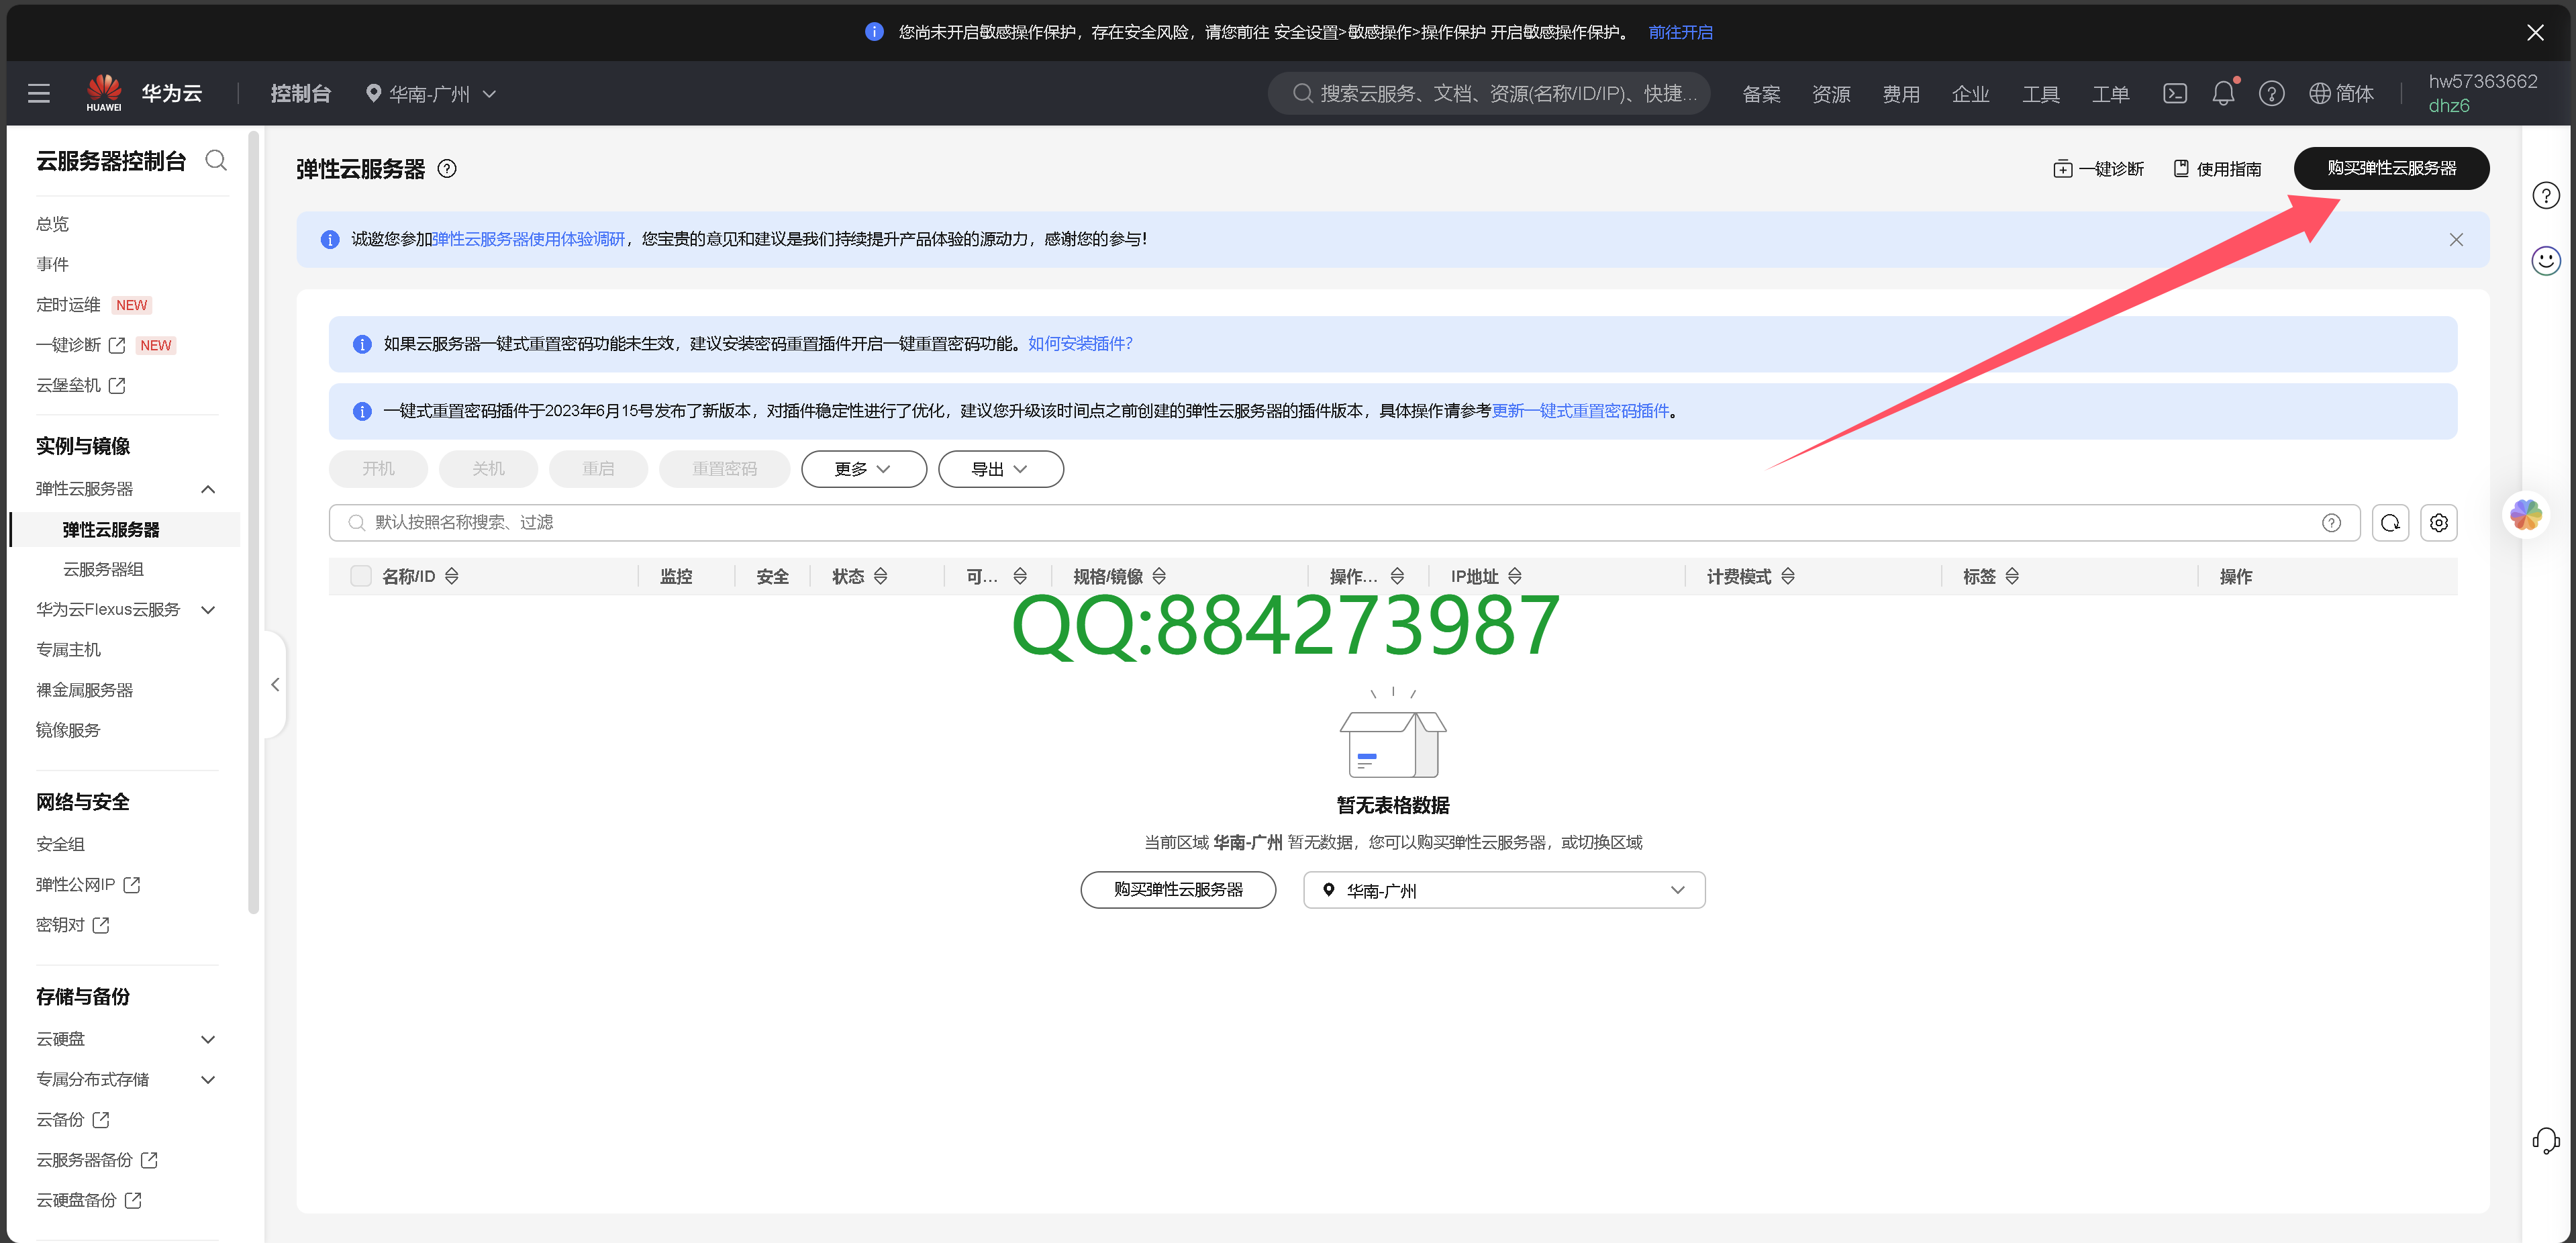Screen dimensions: 2576x1243
Task: Expand 专属分布式存储 sidebar group
Action: click(208, 1080)
